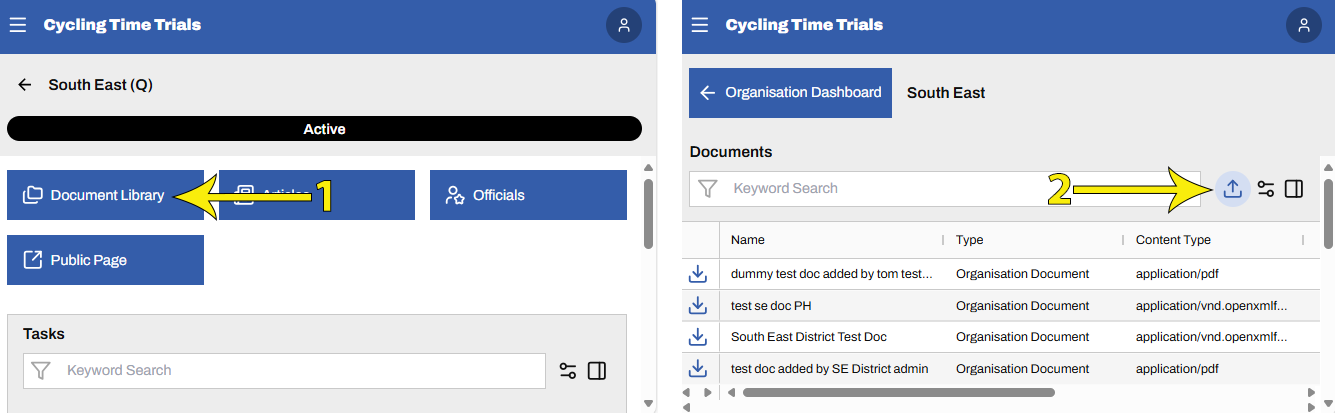
Task: Toggle the Tasks side panel layout icon
Action: (x=597, y=371)
